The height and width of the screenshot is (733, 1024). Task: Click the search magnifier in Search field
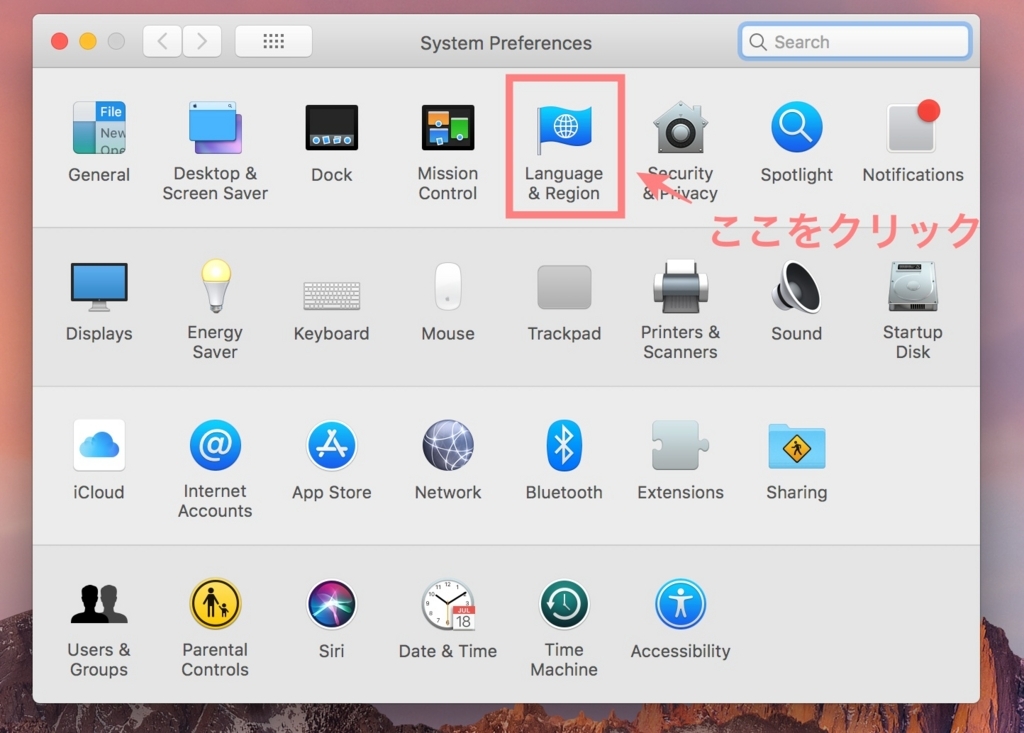point(758,42)
